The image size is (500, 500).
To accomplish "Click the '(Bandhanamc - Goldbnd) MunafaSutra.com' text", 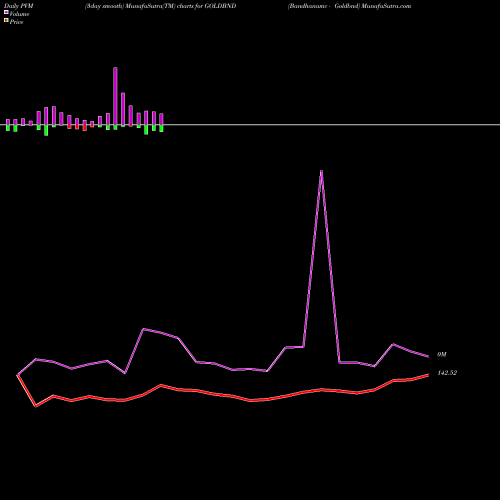I will 349,6.
